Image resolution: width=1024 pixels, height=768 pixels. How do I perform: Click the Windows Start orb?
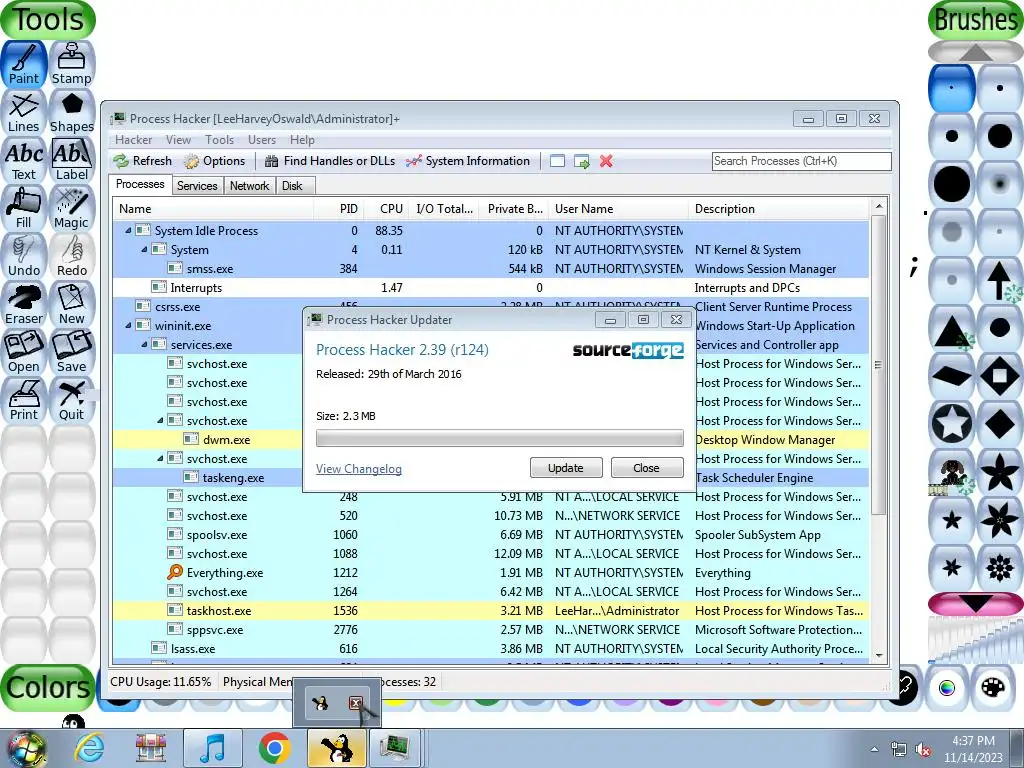click(25, 748)
